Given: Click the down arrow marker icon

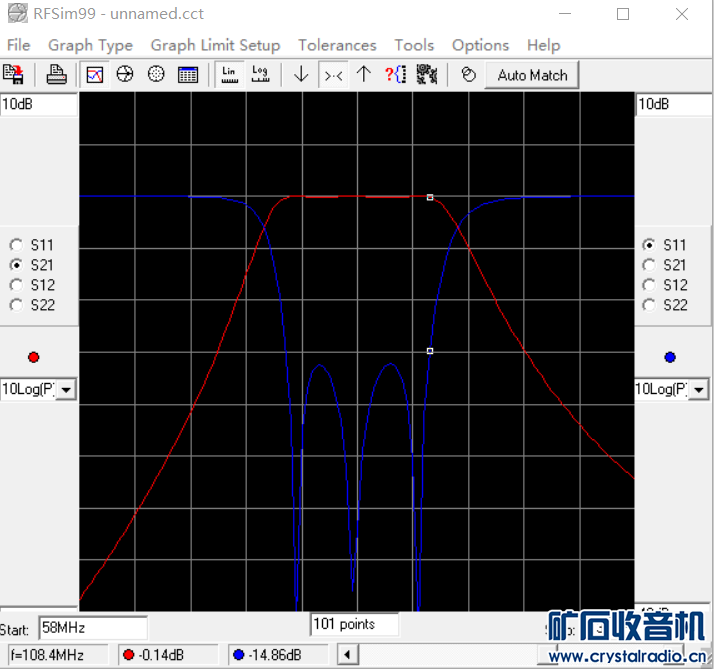Looking at the screenshot, I should (x=301, y=74).
